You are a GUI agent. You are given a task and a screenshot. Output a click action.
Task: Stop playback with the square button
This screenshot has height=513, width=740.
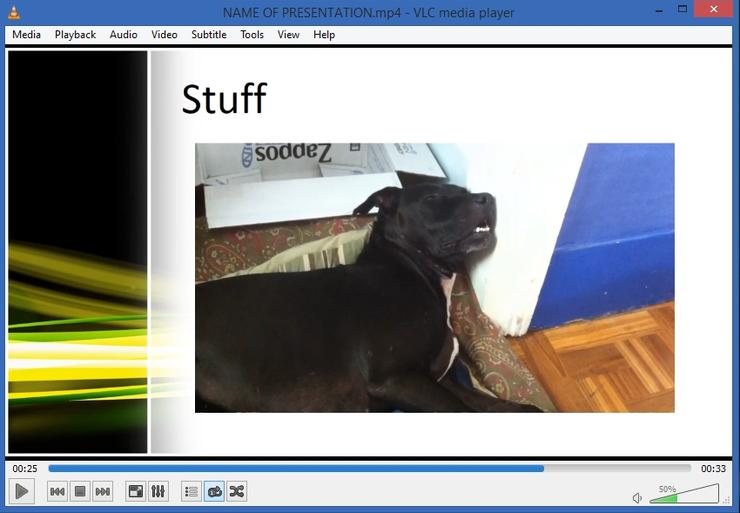[x=80, y=492]
